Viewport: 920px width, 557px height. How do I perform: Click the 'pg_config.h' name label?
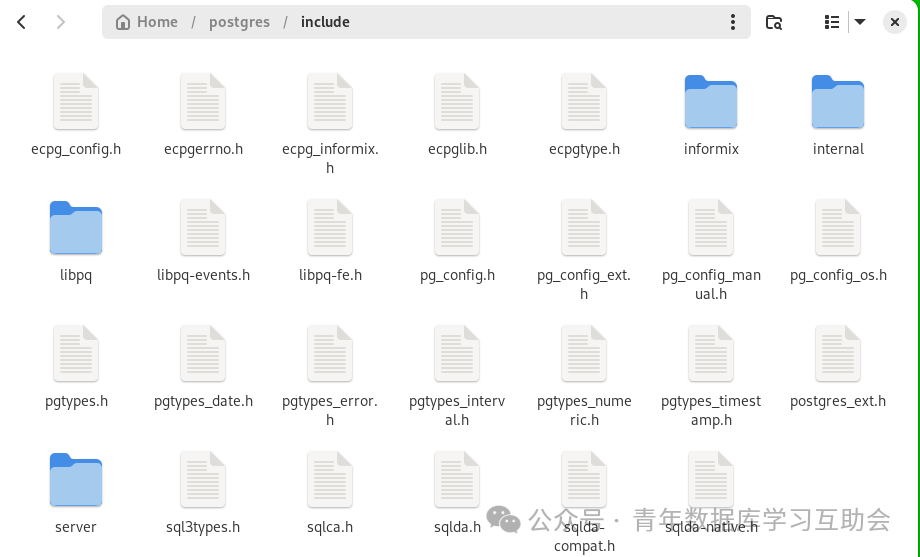(457, 275)
